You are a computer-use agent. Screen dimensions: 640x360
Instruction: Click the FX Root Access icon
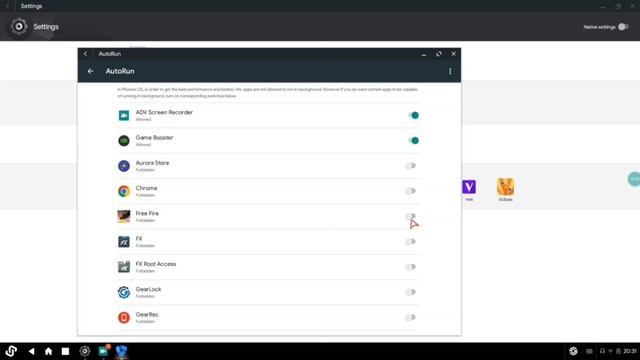(x=124, y=267)
